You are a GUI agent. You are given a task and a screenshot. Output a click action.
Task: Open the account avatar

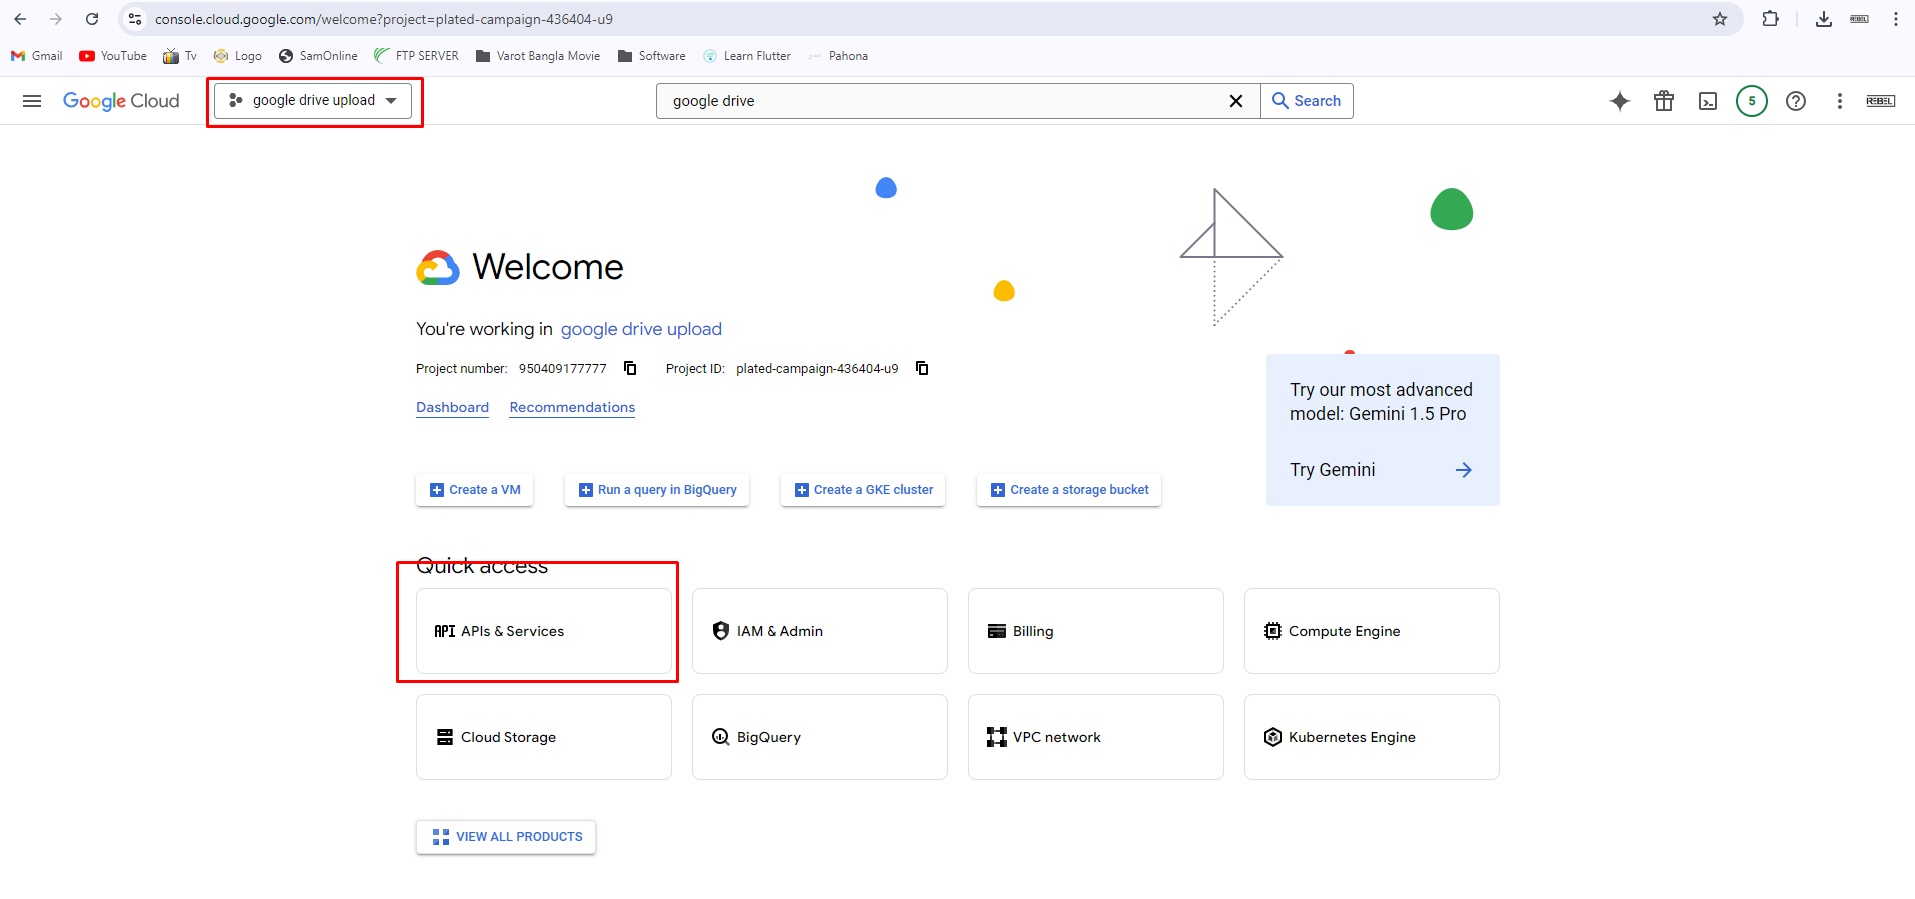pos(1881,101)
